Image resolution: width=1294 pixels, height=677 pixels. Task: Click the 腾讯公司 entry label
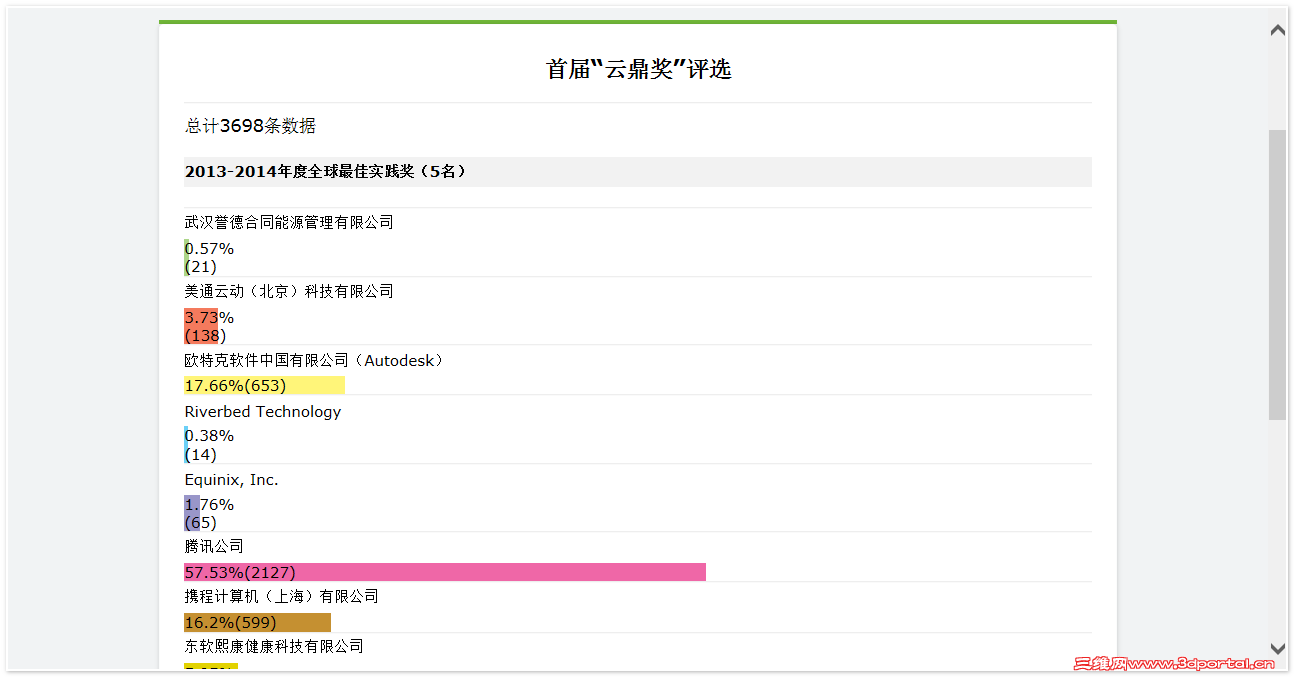[x=214, y=546]
